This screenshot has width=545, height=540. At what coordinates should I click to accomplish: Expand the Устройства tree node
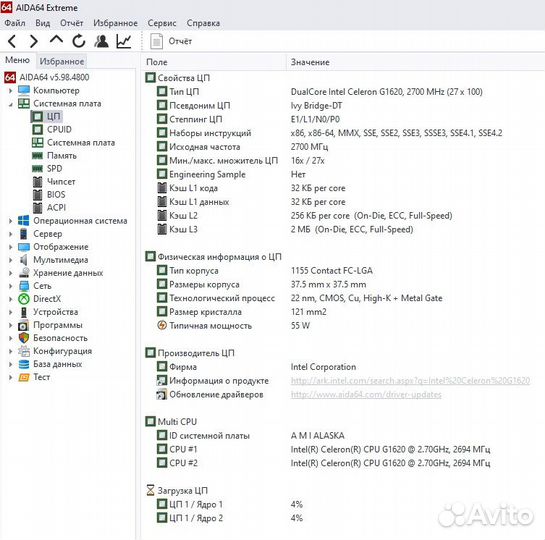[x=10, y=312]
